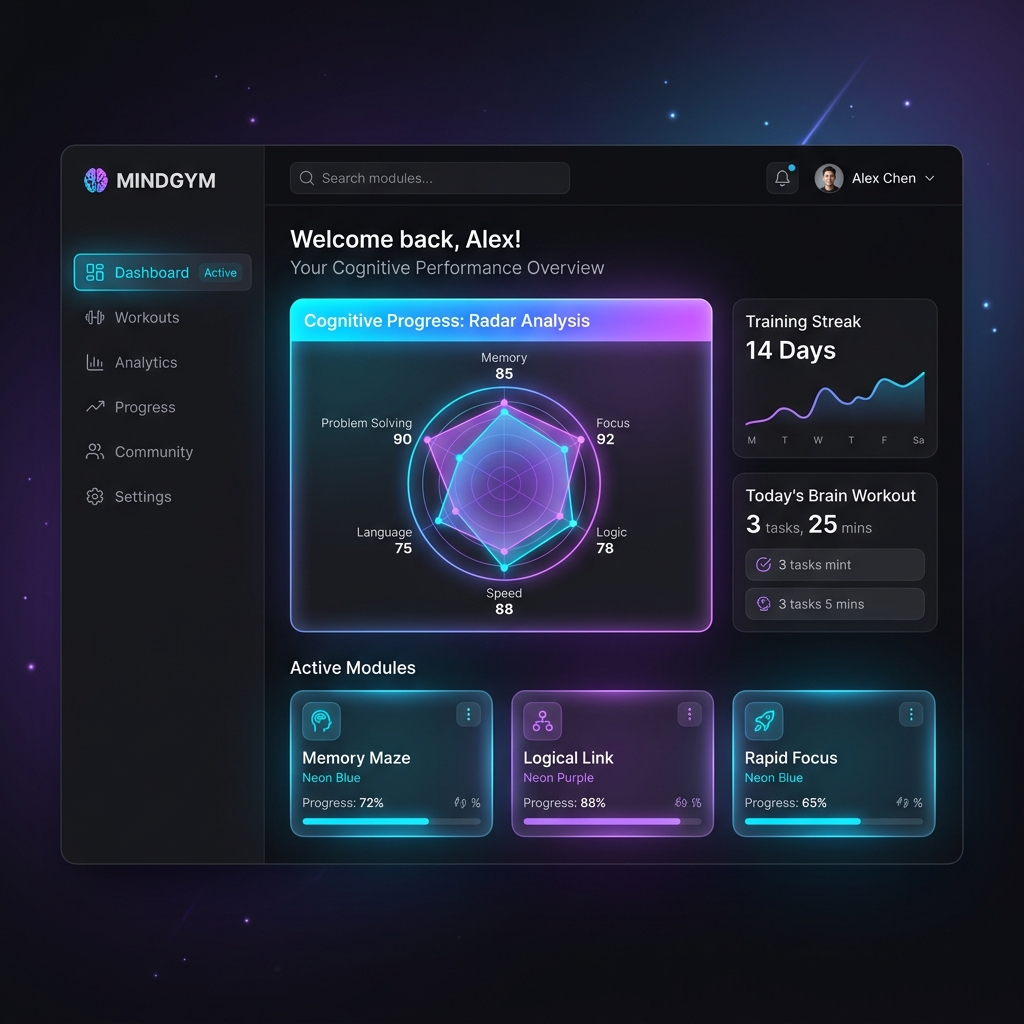Click the Memory 85 radar label

504,366
